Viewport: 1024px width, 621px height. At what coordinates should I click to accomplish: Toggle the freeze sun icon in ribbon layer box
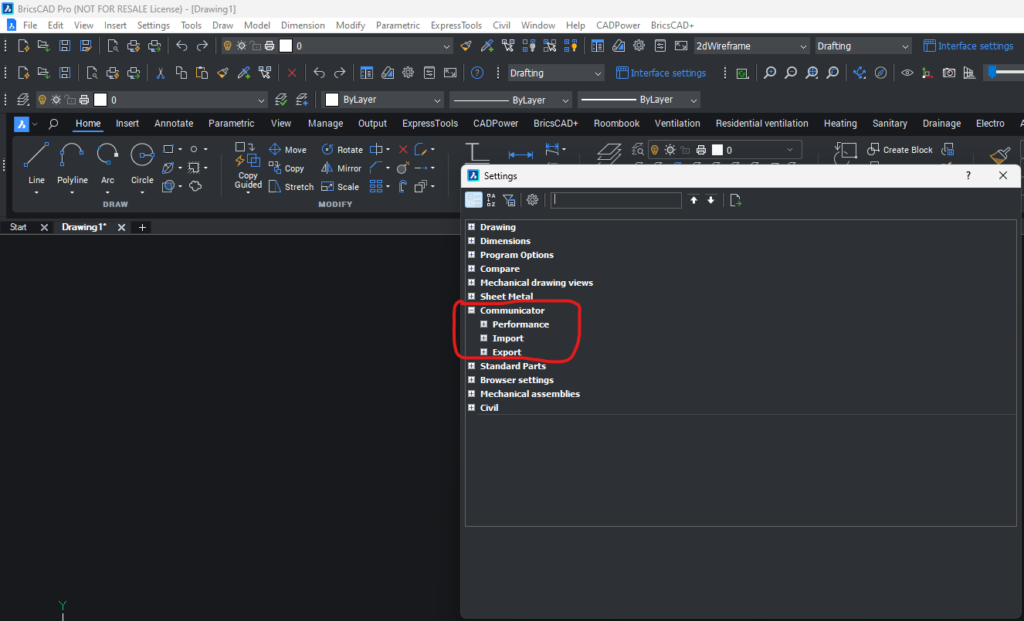669,150
